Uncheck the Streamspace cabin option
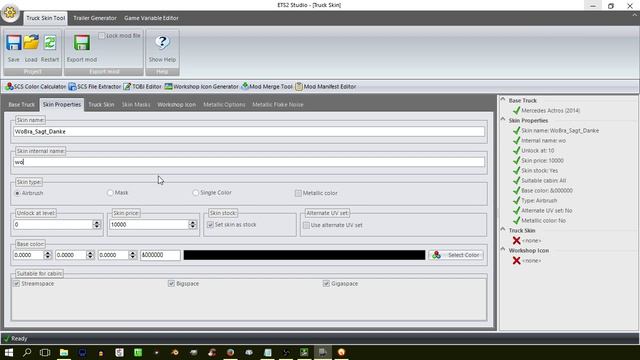 17,284
